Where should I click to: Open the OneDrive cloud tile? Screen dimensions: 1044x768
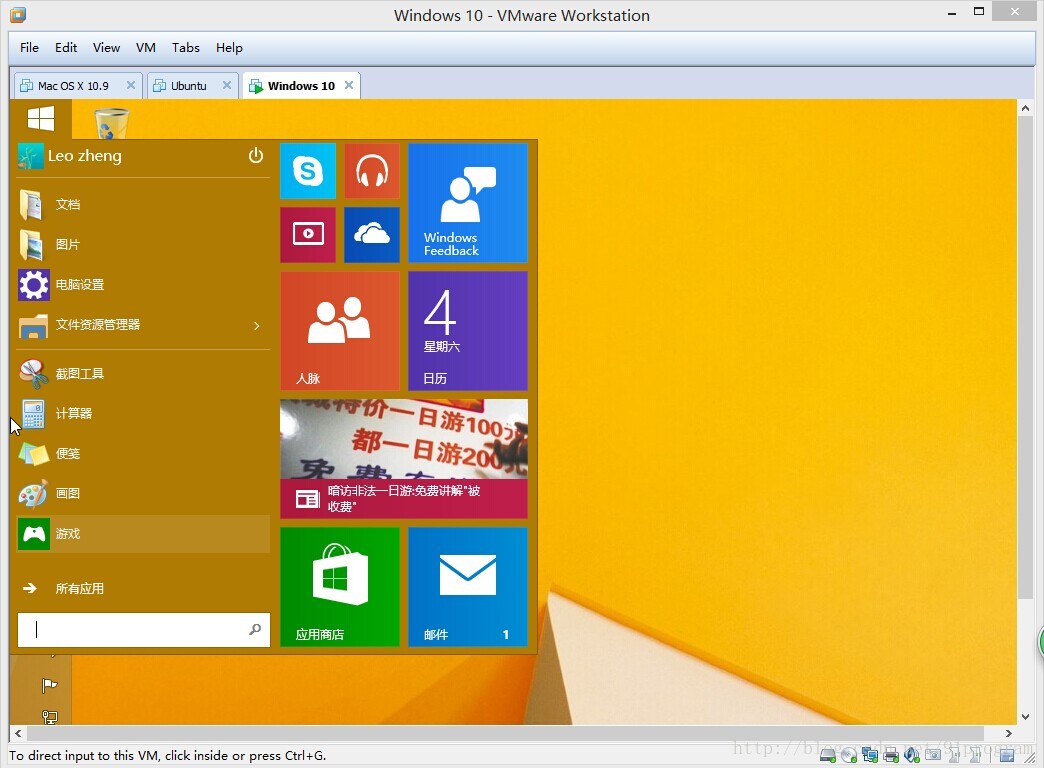pyautogui.click(x=371, y=235)
